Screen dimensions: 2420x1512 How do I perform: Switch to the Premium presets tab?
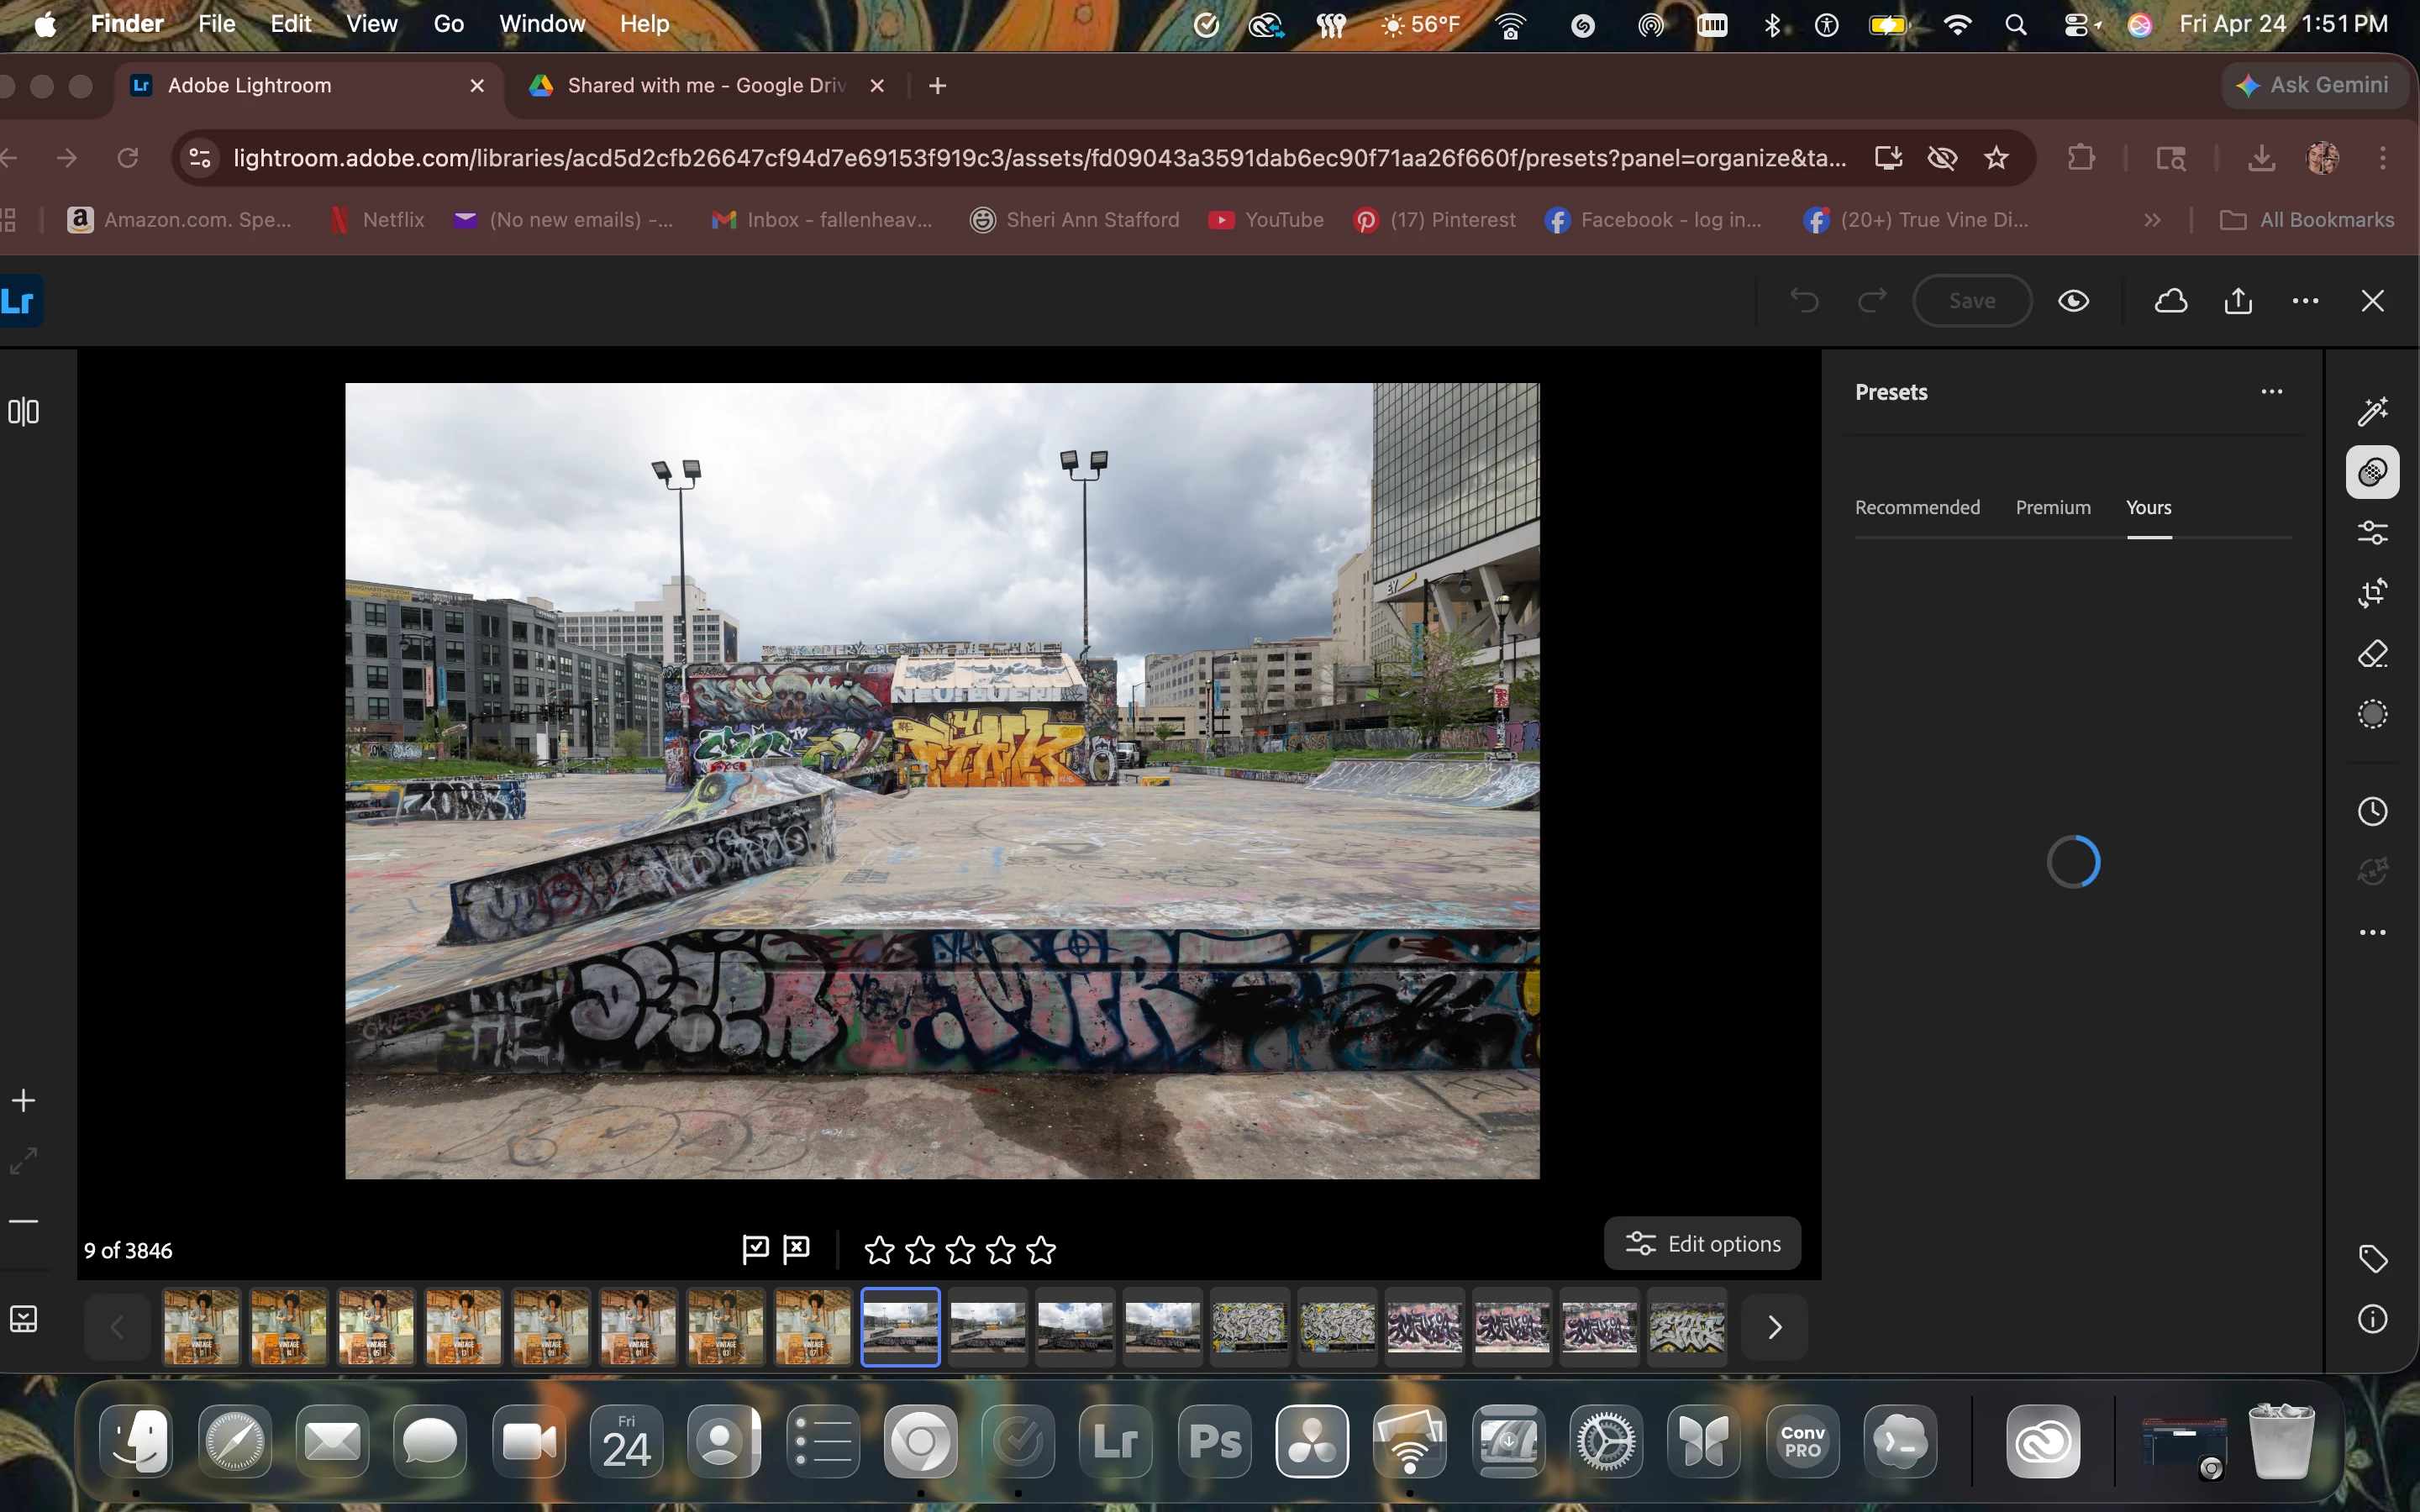tap(2052, 507)
